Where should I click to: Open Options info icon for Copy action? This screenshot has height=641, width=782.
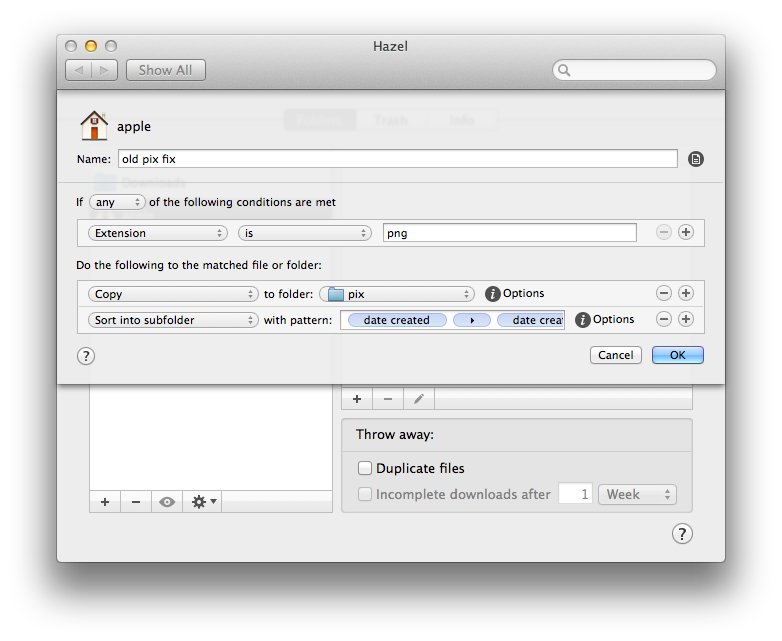(492, 294)
